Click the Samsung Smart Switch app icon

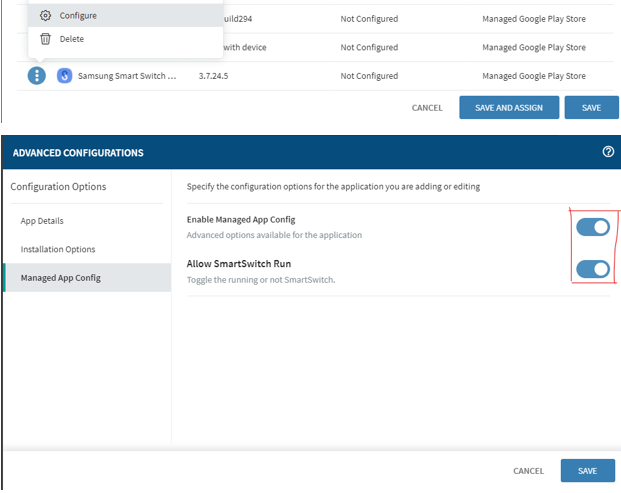tap(65, 76)
